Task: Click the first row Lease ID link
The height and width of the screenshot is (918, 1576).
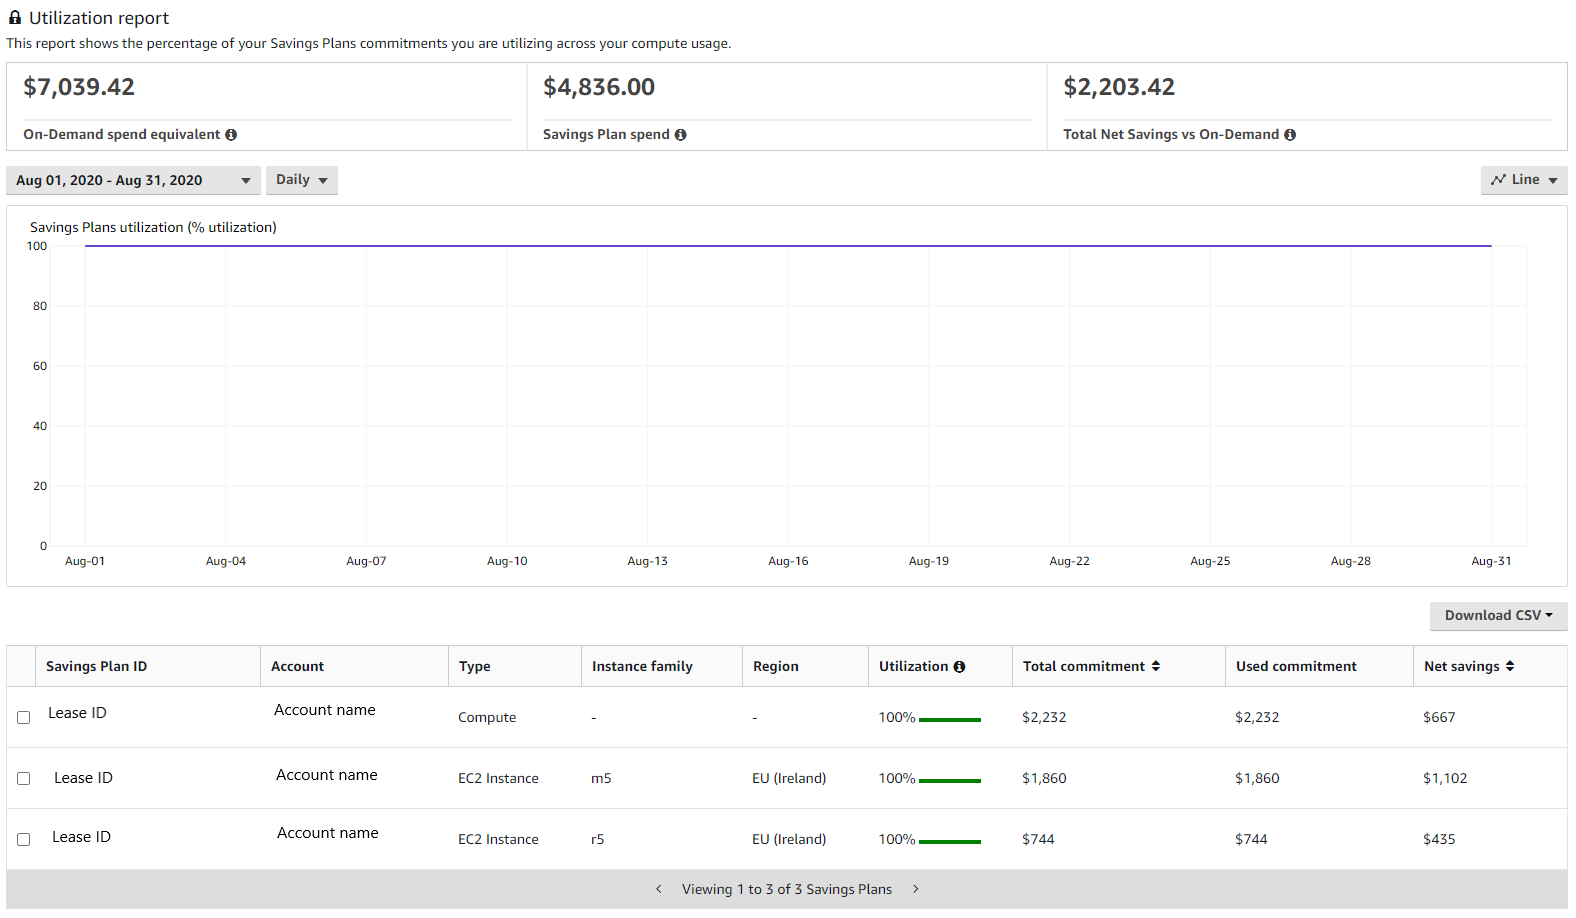Action: click(77, 713)
